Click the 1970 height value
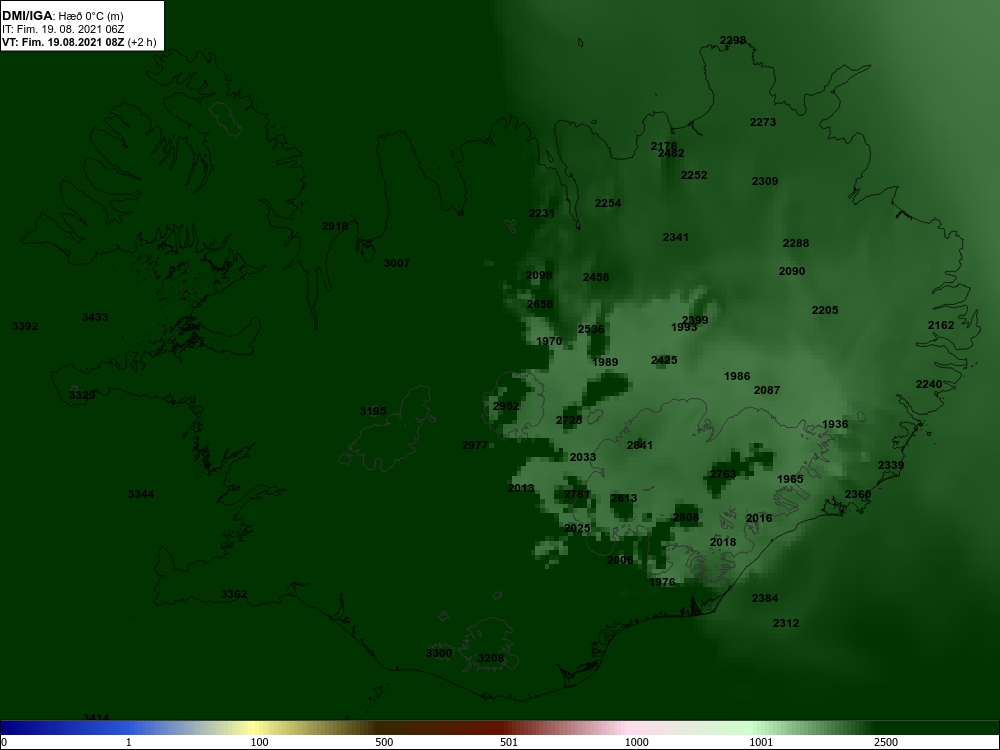 [549, 341]
